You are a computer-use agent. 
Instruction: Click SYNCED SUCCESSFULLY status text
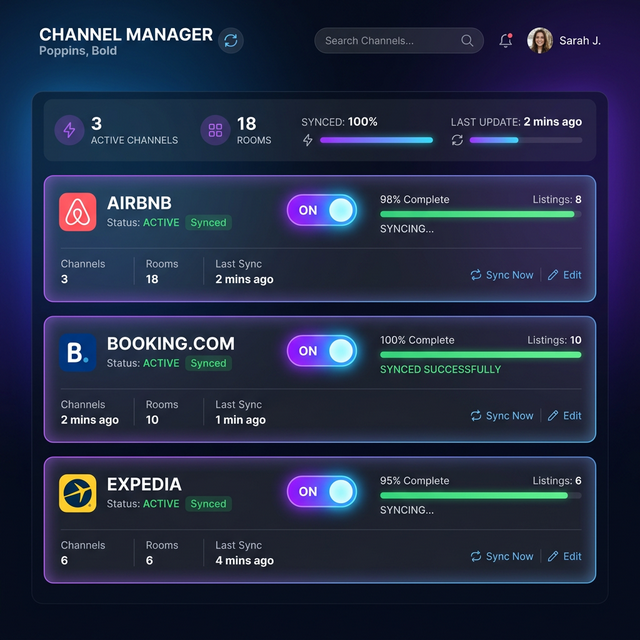pos(440,369)
